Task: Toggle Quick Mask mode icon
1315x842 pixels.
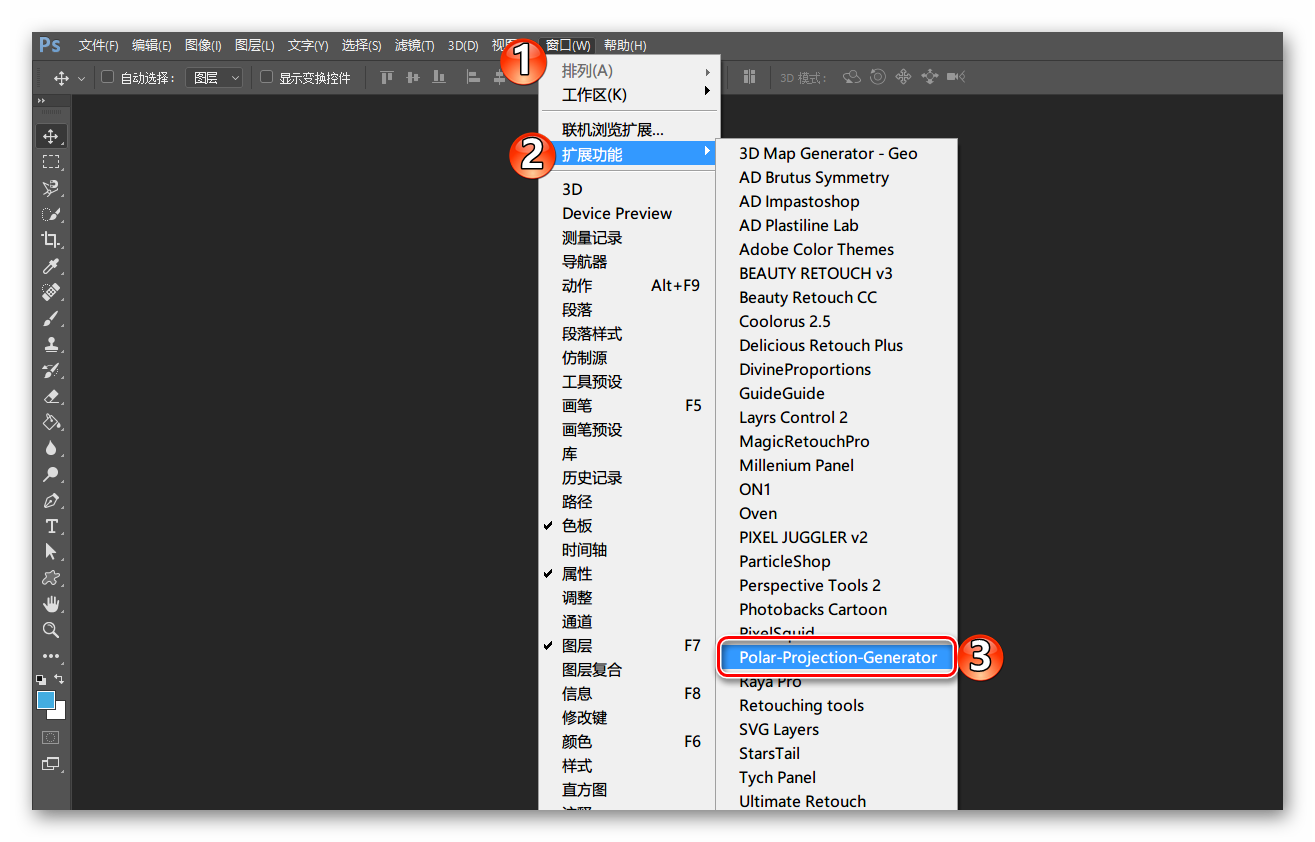Action: pyautogui.click(x=51, y=737)
